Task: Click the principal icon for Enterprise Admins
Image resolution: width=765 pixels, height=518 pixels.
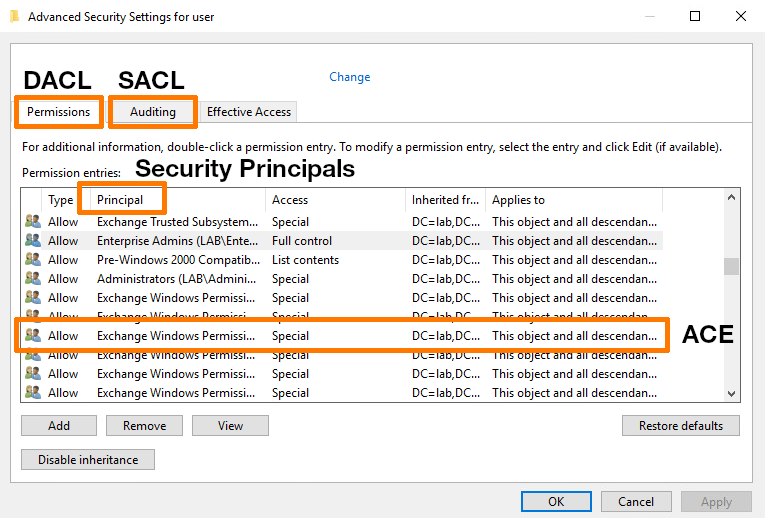Action: tap(33, 241)
